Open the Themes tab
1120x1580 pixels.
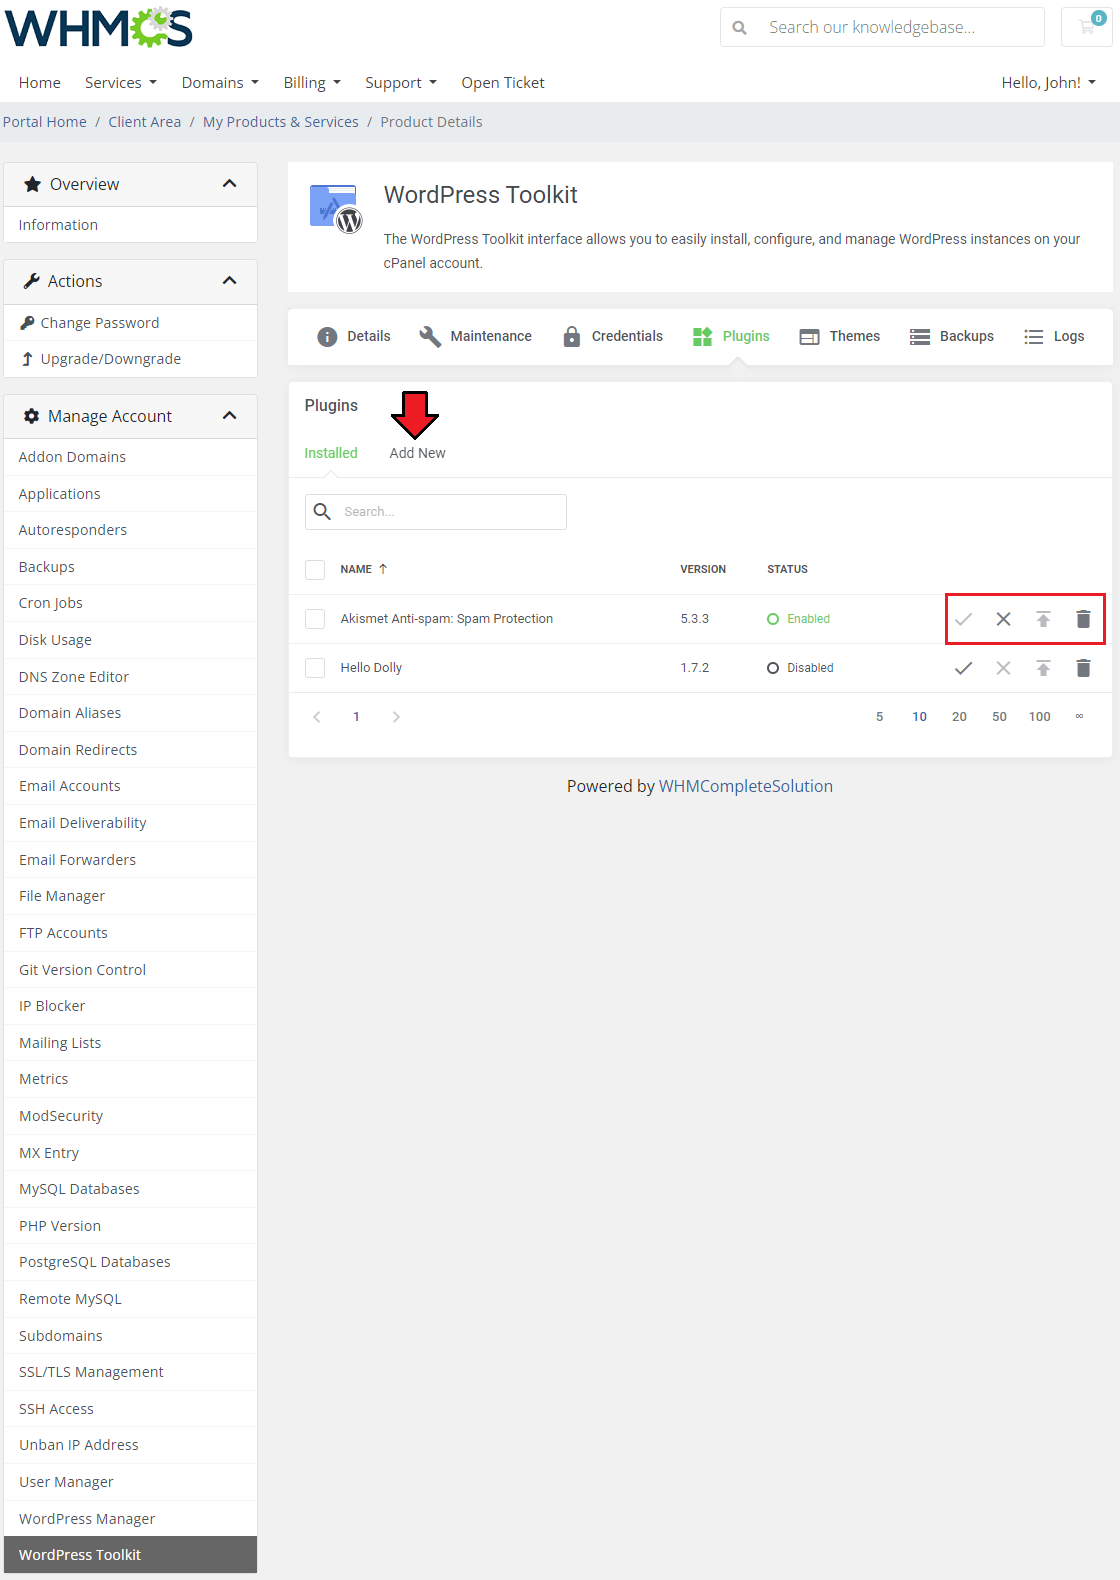pos(840,337)
